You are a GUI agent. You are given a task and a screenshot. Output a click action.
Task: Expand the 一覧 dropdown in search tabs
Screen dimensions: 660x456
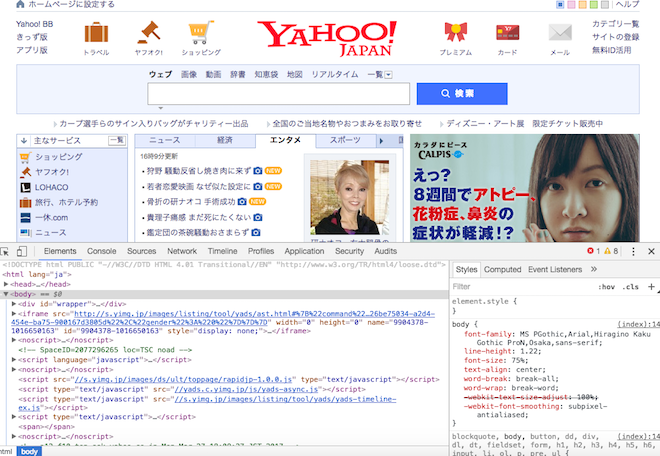389,75
